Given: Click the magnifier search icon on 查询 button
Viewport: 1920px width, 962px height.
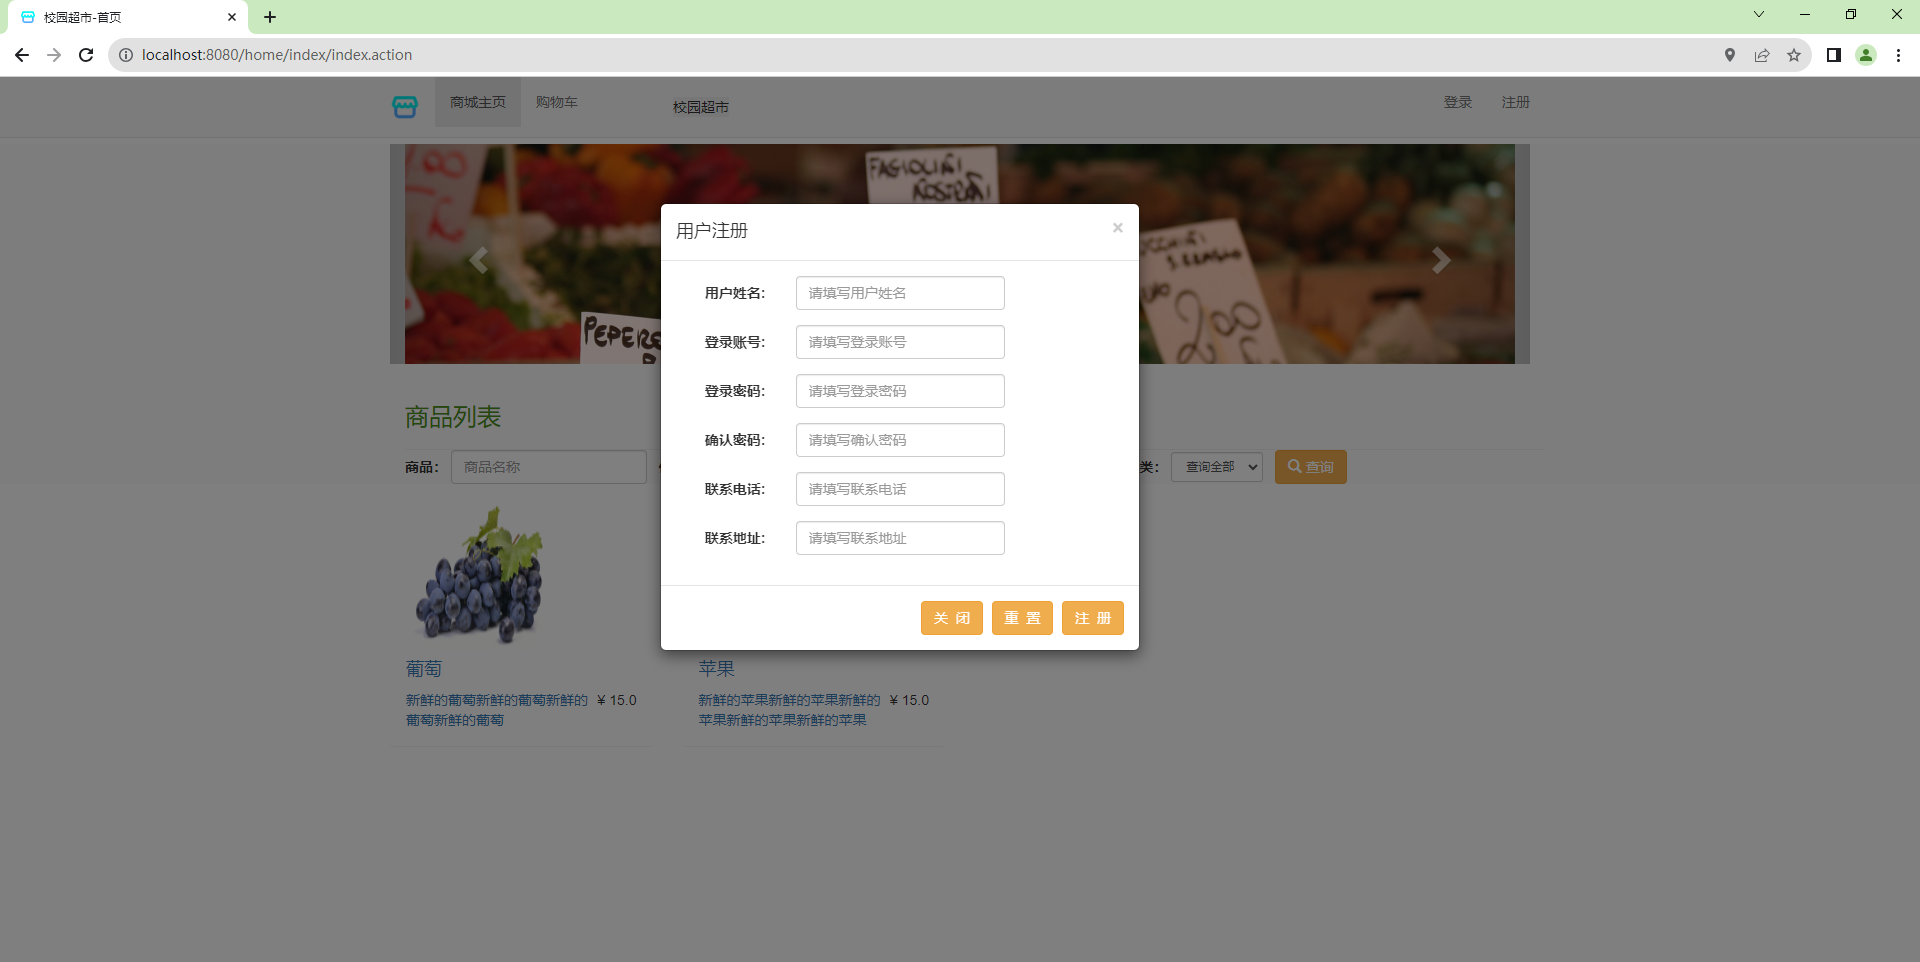Looking at the screenshot, I should tap(1293, 466).
